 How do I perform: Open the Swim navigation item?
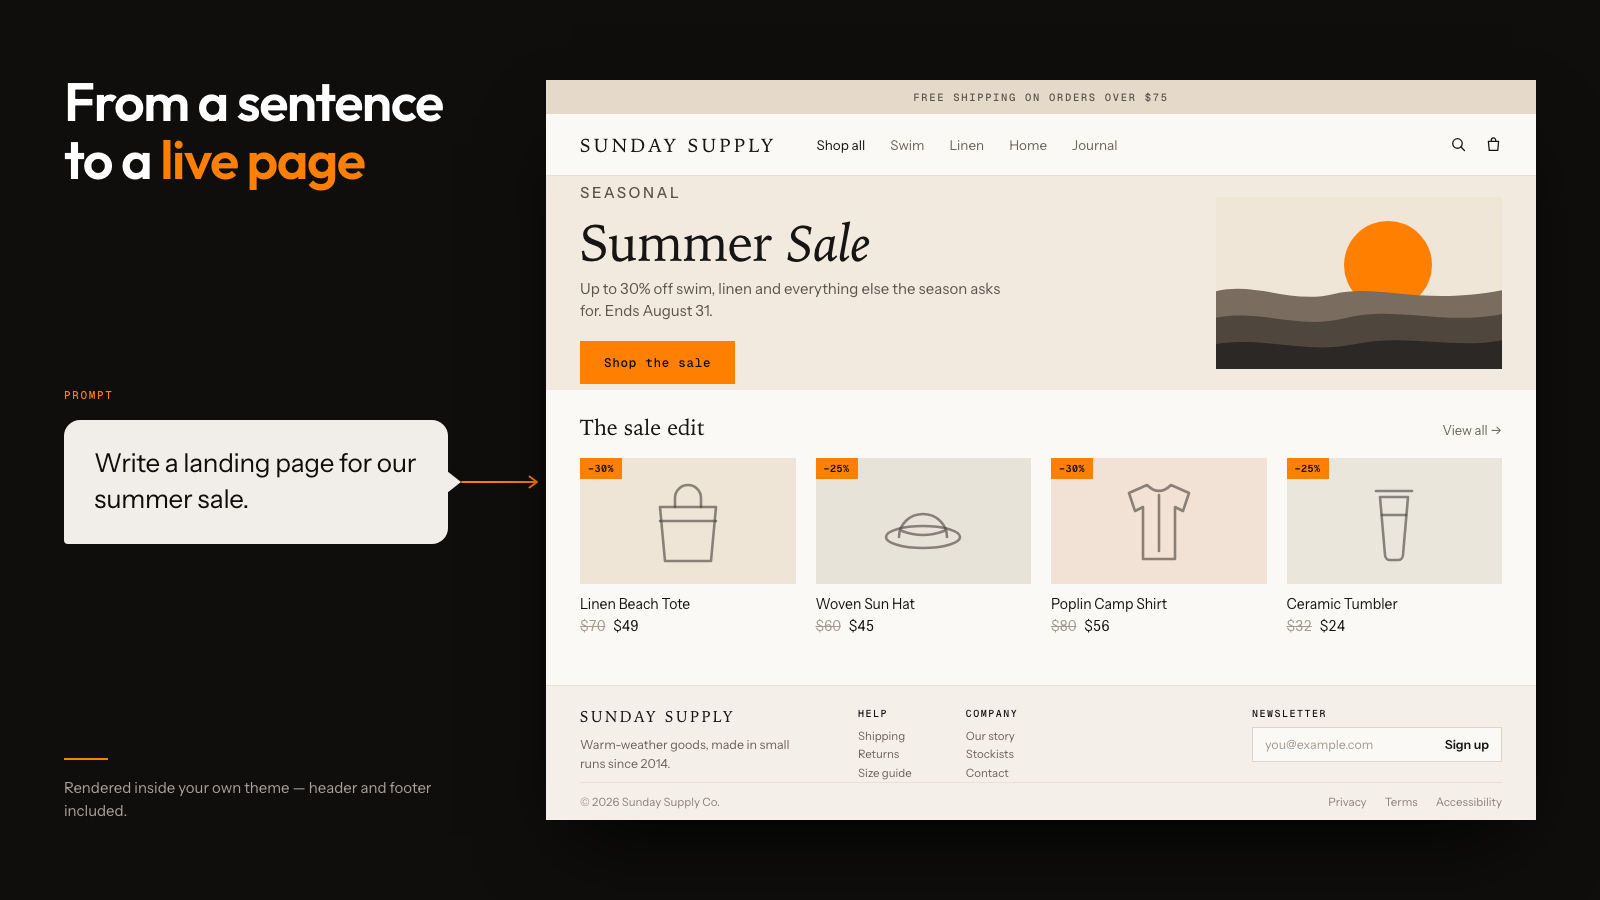pyautogui.click(x=907, y=145)
